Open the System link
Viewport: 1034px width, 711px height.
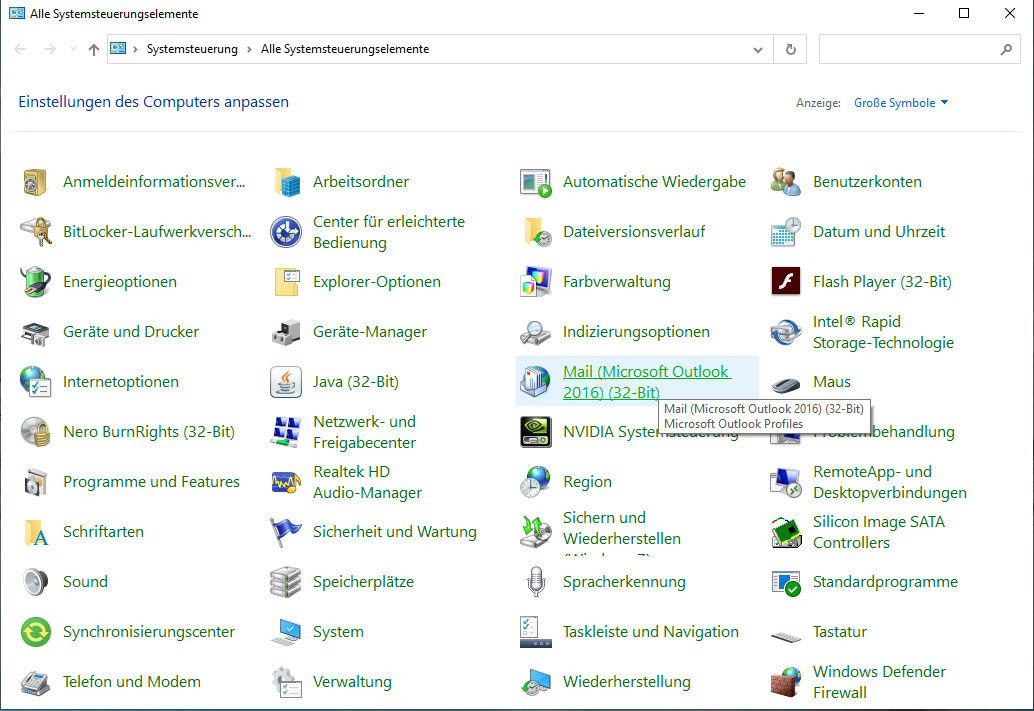338,632
